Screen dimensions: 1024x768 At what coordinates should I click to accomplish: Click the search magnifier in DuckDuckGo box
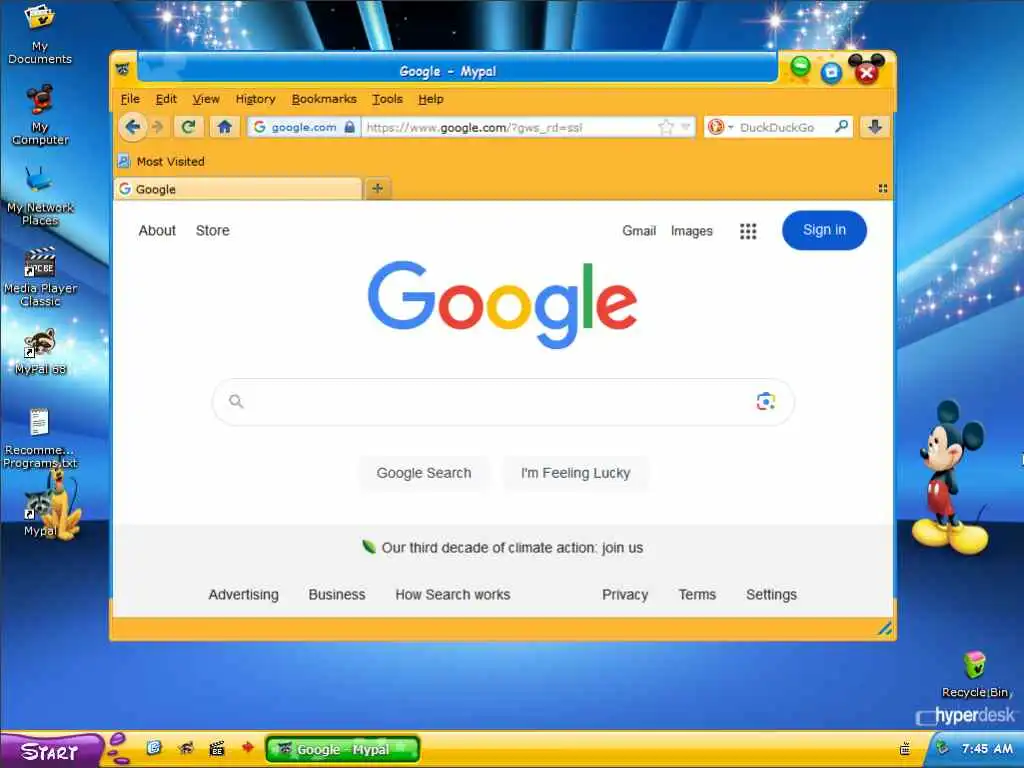coord(842,127)
